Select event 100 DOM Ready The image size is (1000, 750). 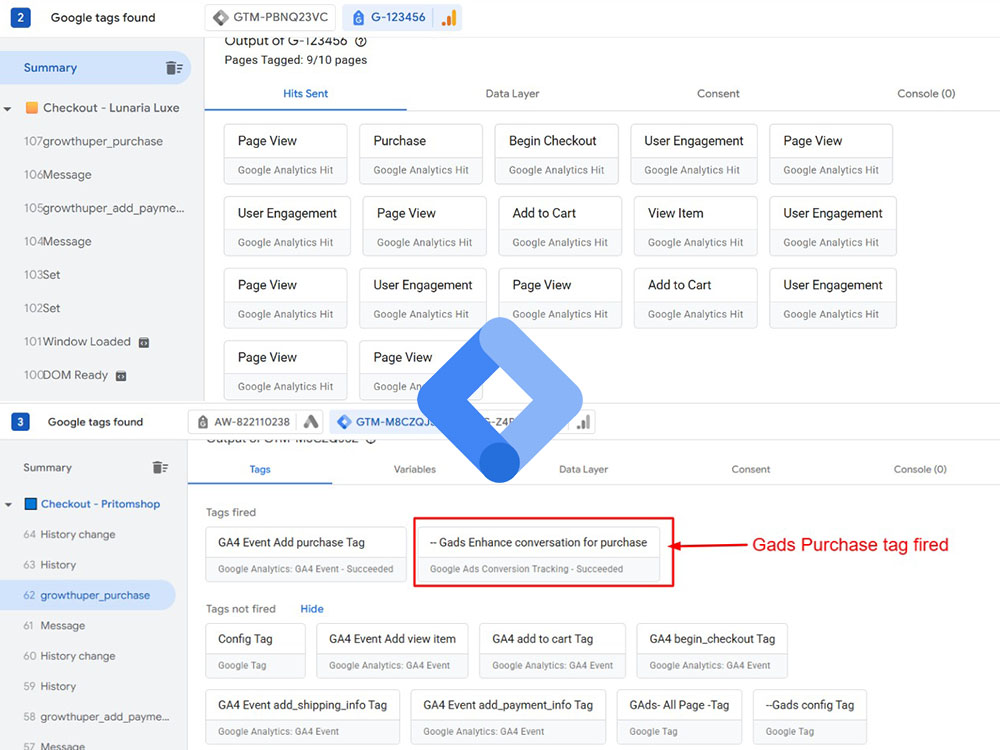pos(66,375)
